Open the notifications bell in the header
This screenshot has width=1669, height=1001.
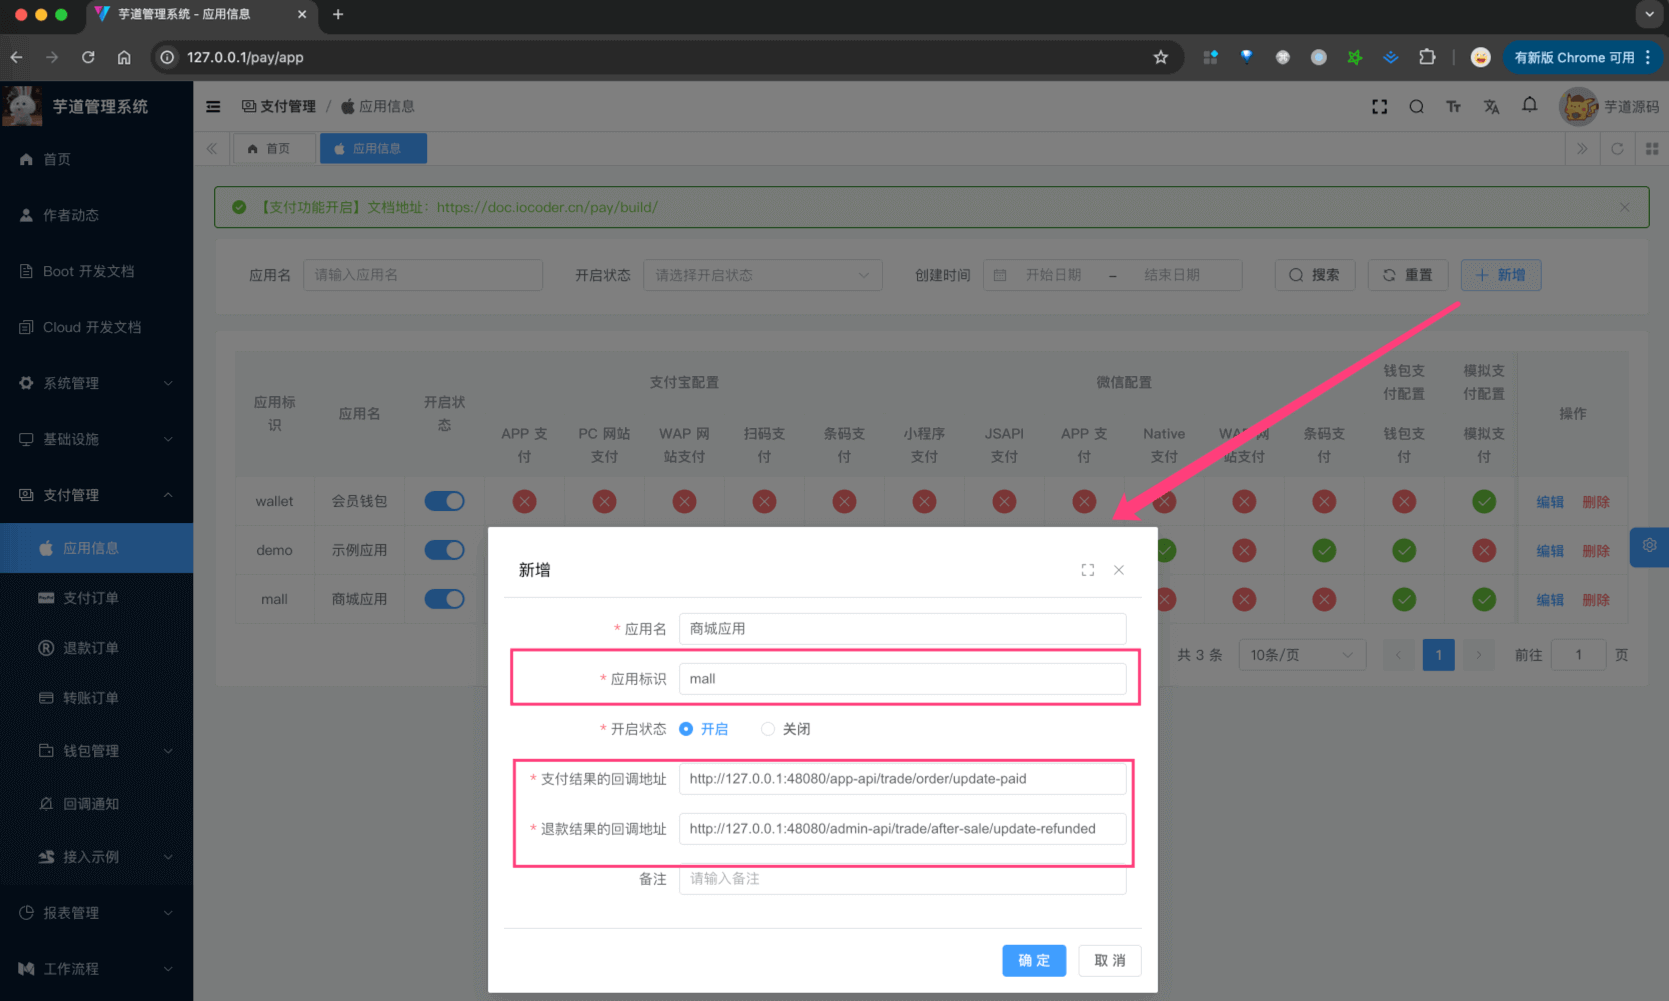[x=1529, y=106]
